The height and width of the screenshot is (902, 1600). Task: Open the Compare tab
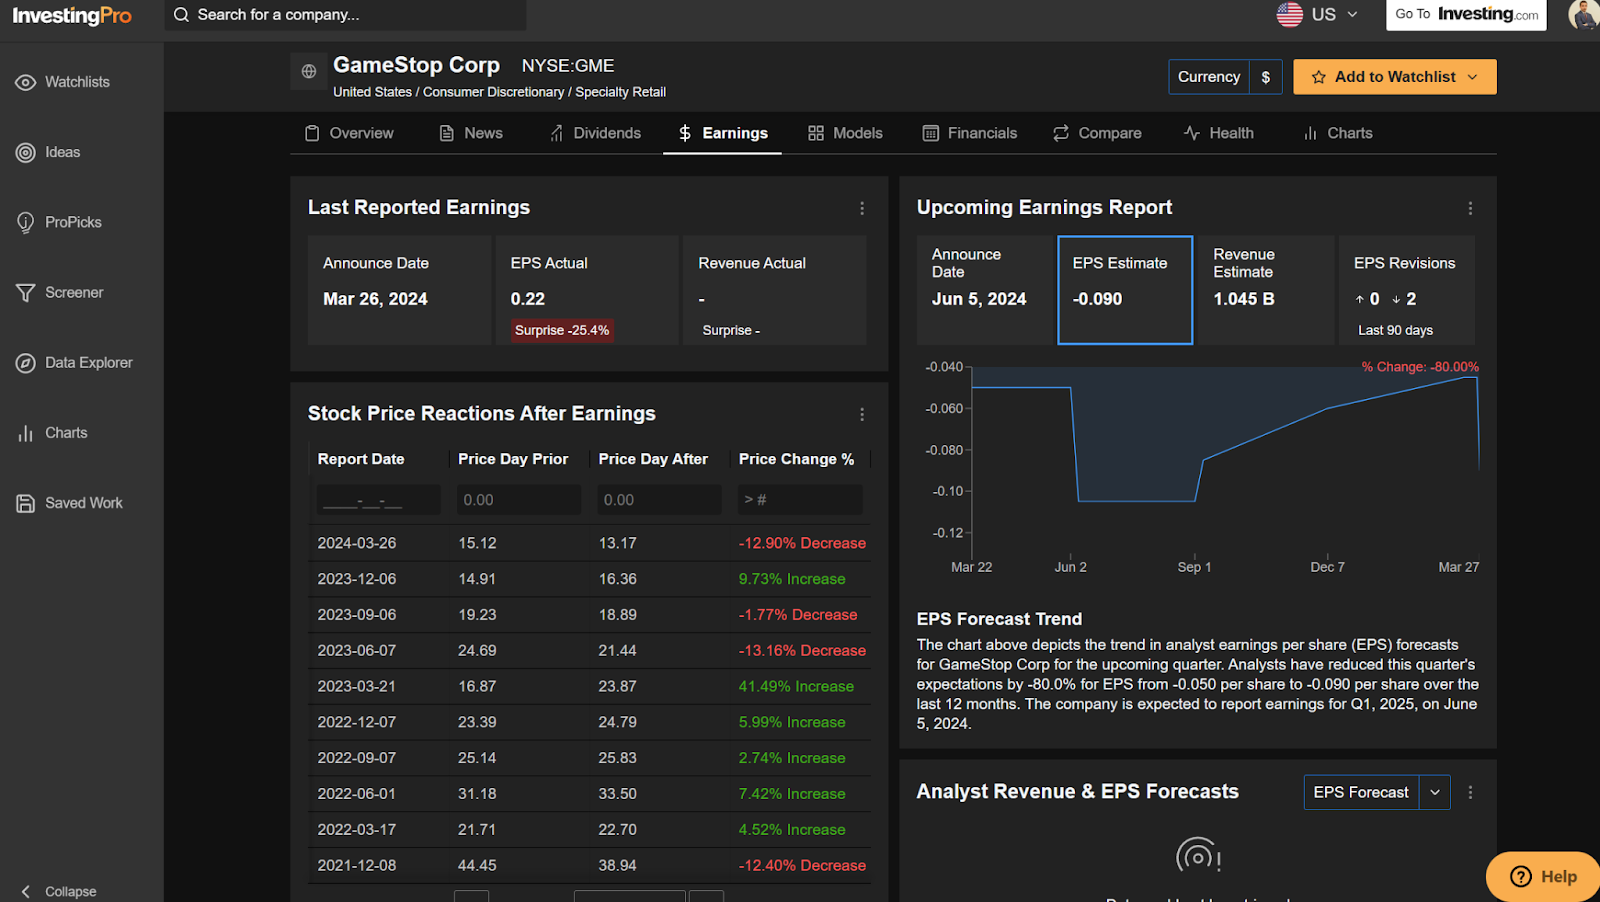click(x=1097, y=133)
